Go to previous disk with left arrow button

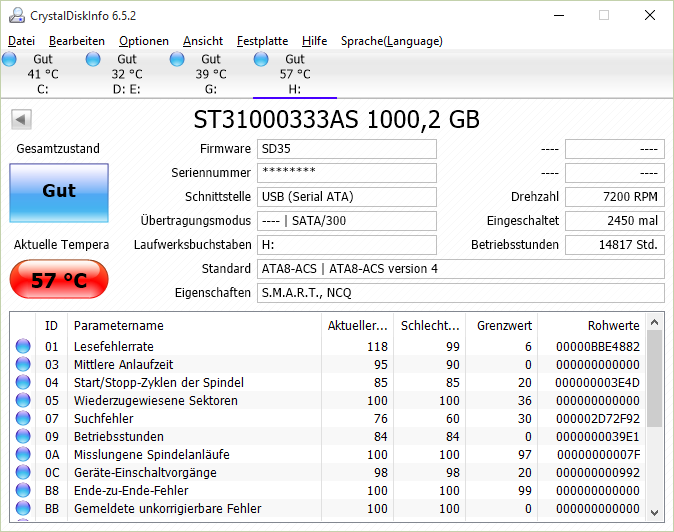click(21, 119)
